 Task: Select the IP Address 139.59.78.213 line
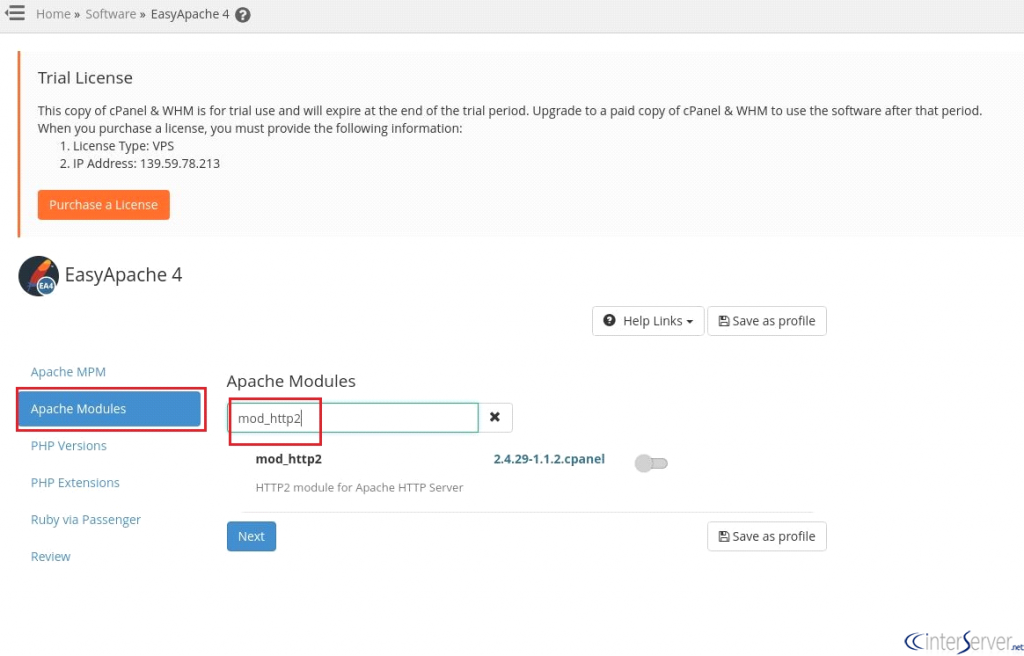(x=140, y=163)
